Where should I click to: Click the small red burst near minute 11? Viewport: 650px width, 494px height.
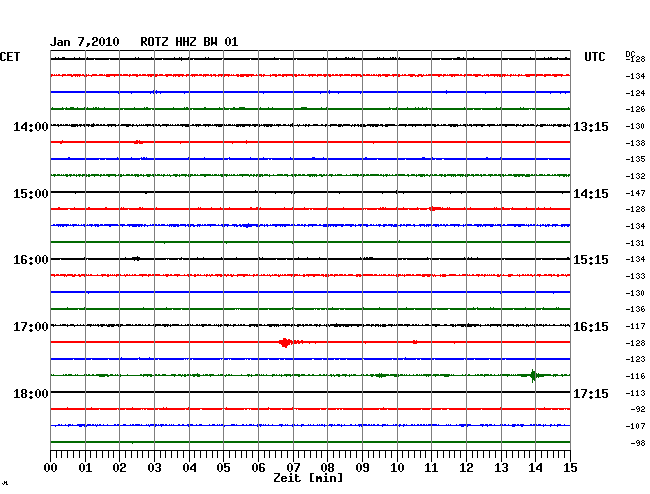(433, 208)
